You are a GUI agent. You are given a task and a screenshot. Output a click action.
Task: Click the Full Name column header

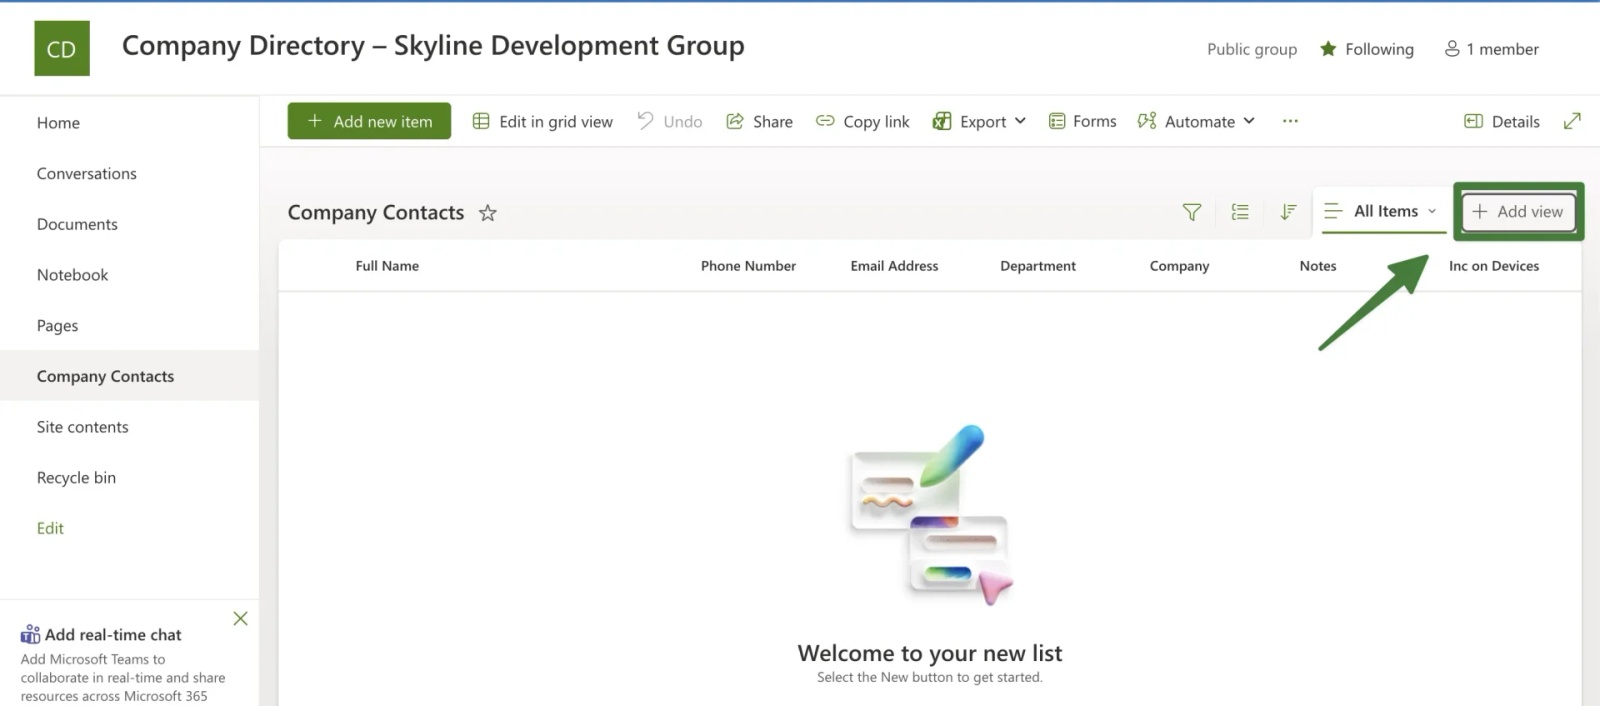(387, 266)
